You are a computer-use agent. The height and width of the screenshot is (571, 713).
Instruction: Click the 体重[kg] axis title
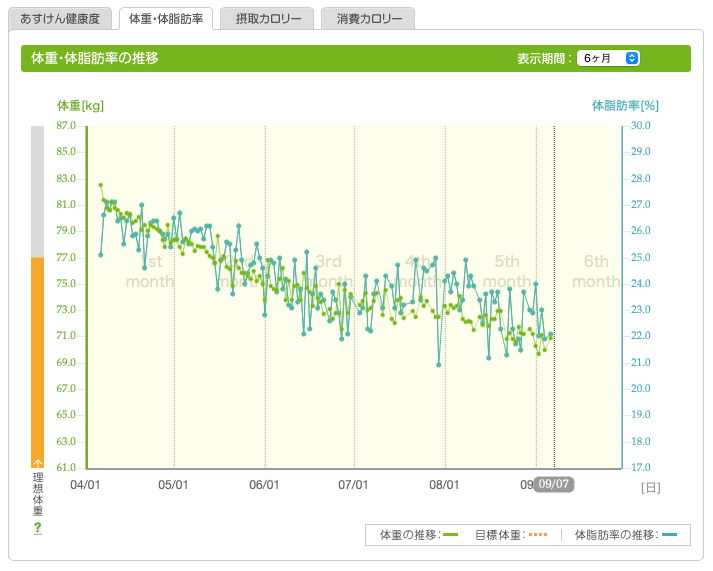80,105
